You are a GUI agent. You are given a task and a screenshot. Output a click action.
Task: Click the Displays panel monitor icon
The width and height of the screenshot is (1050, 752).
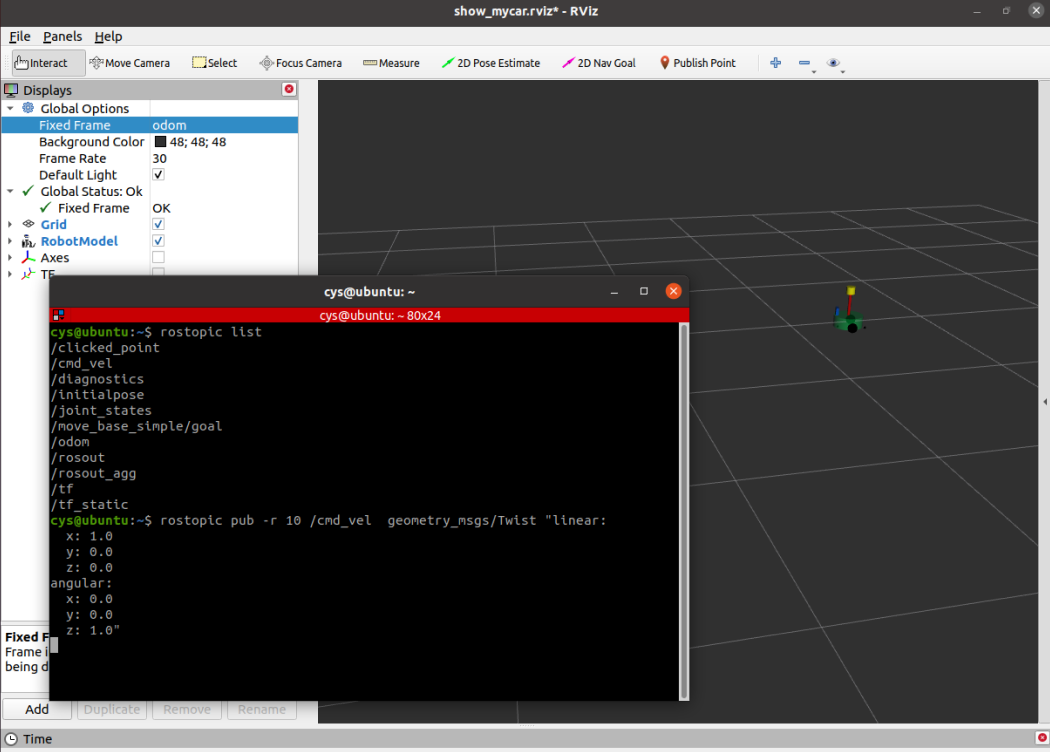click(11, 90)
